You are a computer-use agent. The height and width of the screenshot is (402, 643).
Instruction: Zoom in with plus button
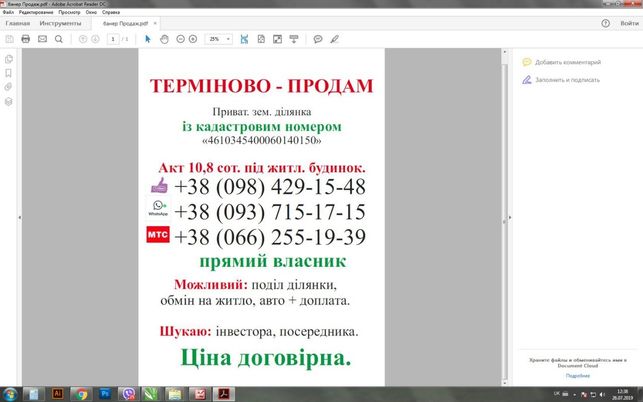(x=193, y=39)
